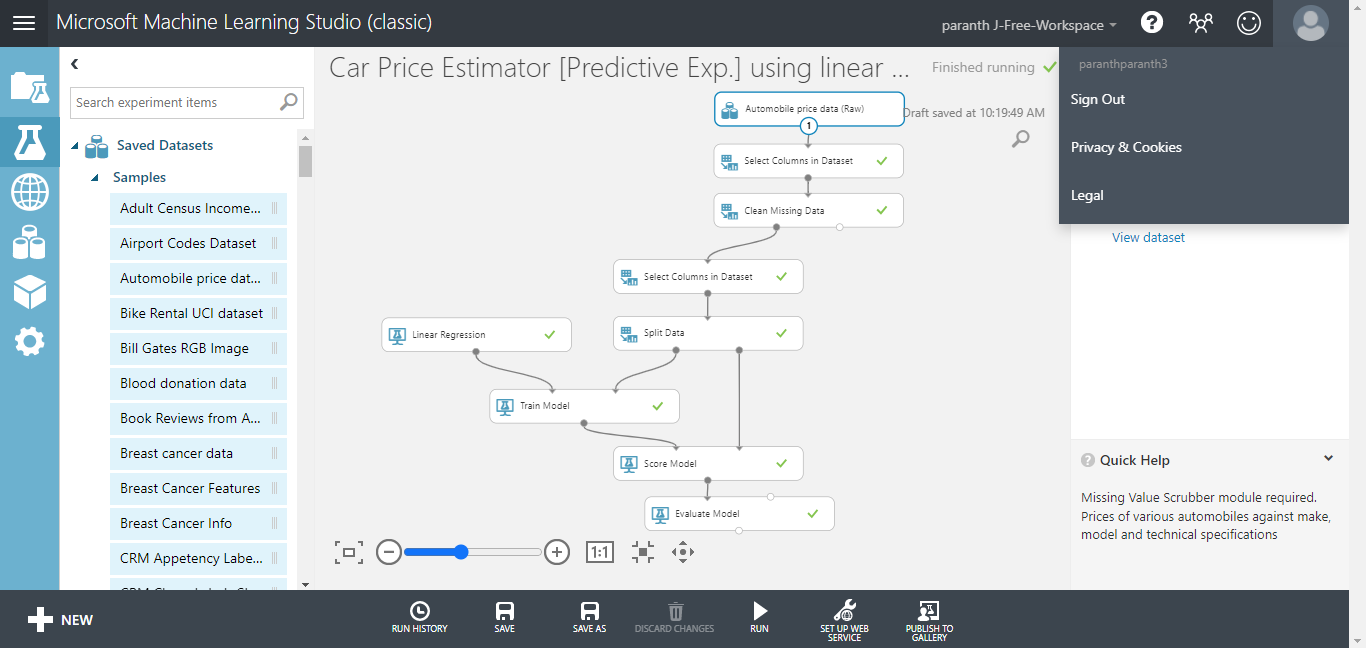Open help with the question mark icon
Screen dimensions: 1366x648
(x=1151, y=22)
